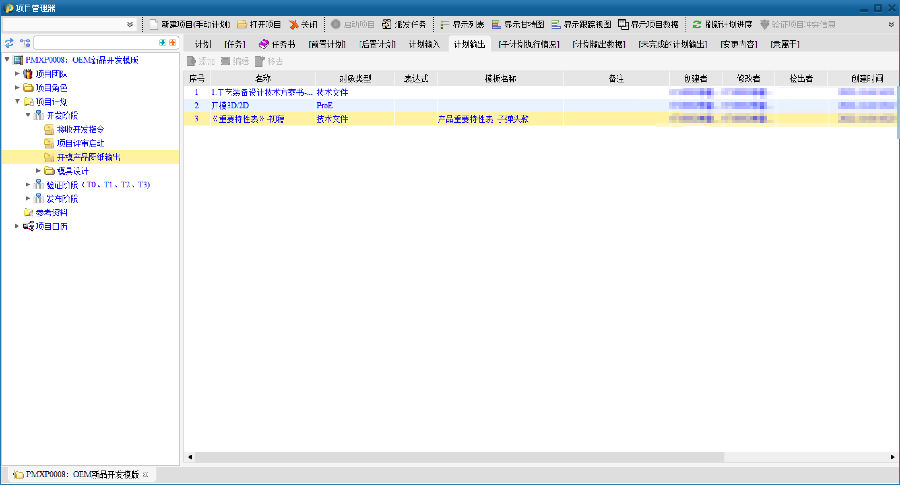This screenshot has height=485, width=900.
Task: Expand the 项目角色 tree node
Action: coord(17,87)
